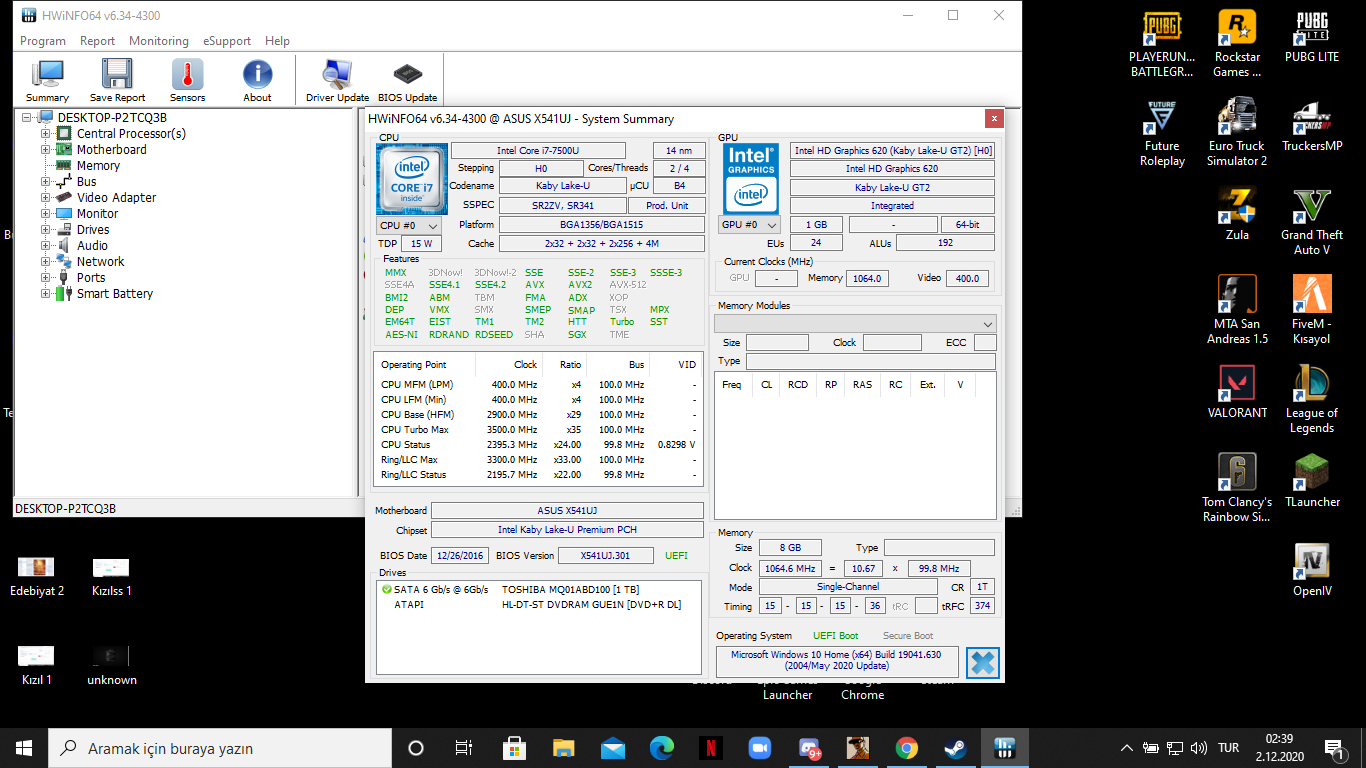Screen dimensions: 1366x768
Task: Open the eSupport menu
Action: [227, 41]
